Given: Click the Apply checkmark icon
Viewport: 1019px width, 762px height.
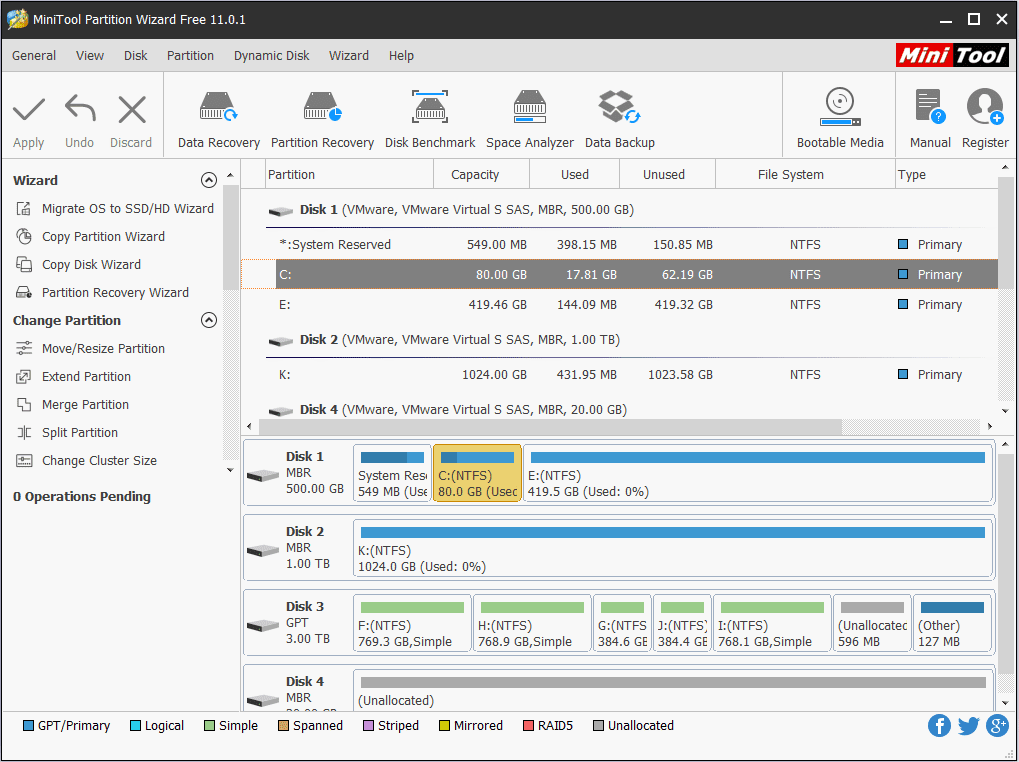Looking at the screenshot, I should tap(29, 109).
